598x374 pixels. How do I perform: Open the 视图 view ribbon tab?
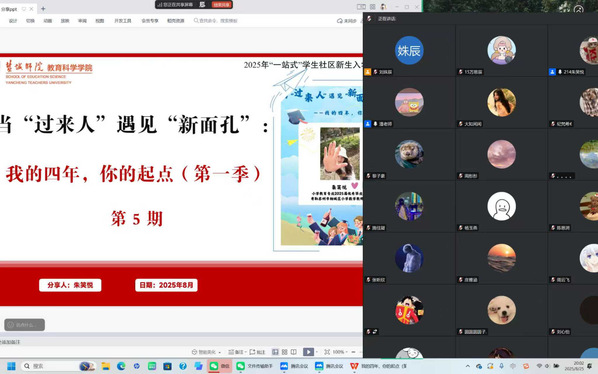(100, 21)
